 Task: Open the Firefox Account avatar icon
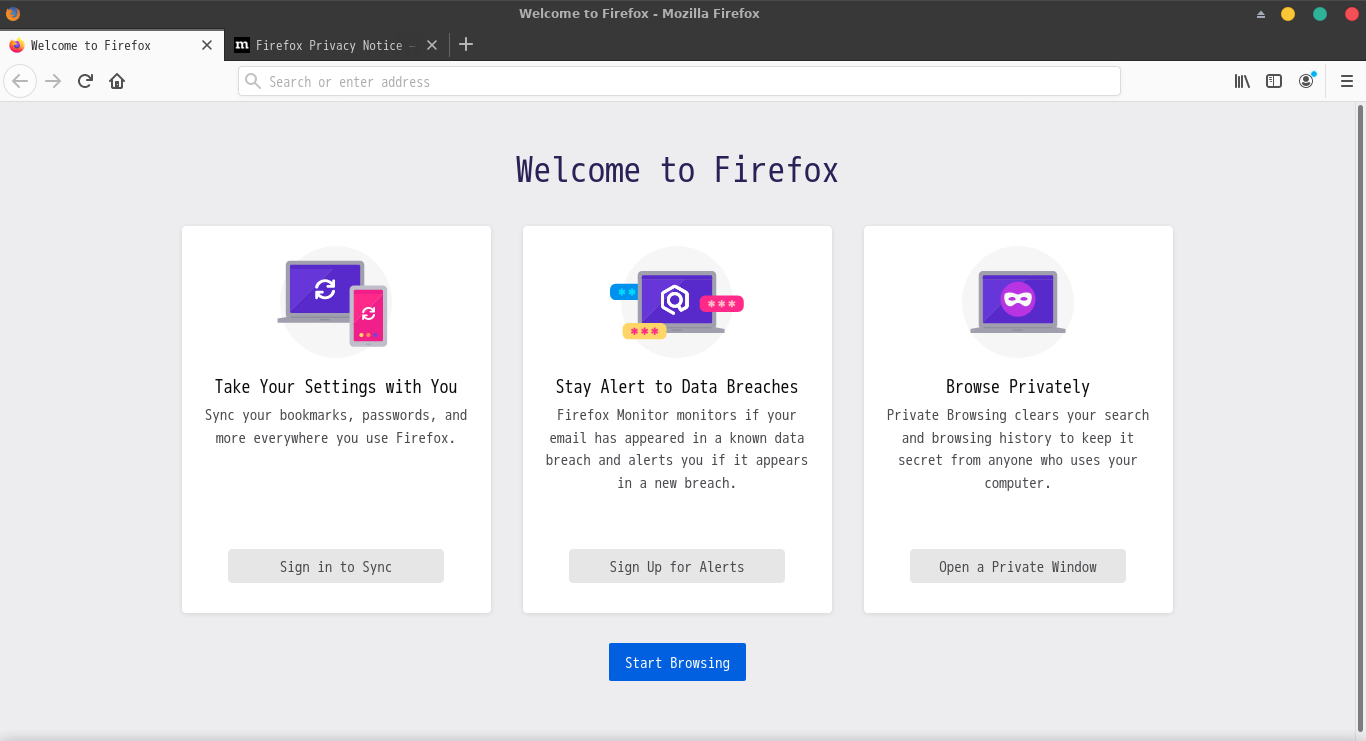[1306, 81]
